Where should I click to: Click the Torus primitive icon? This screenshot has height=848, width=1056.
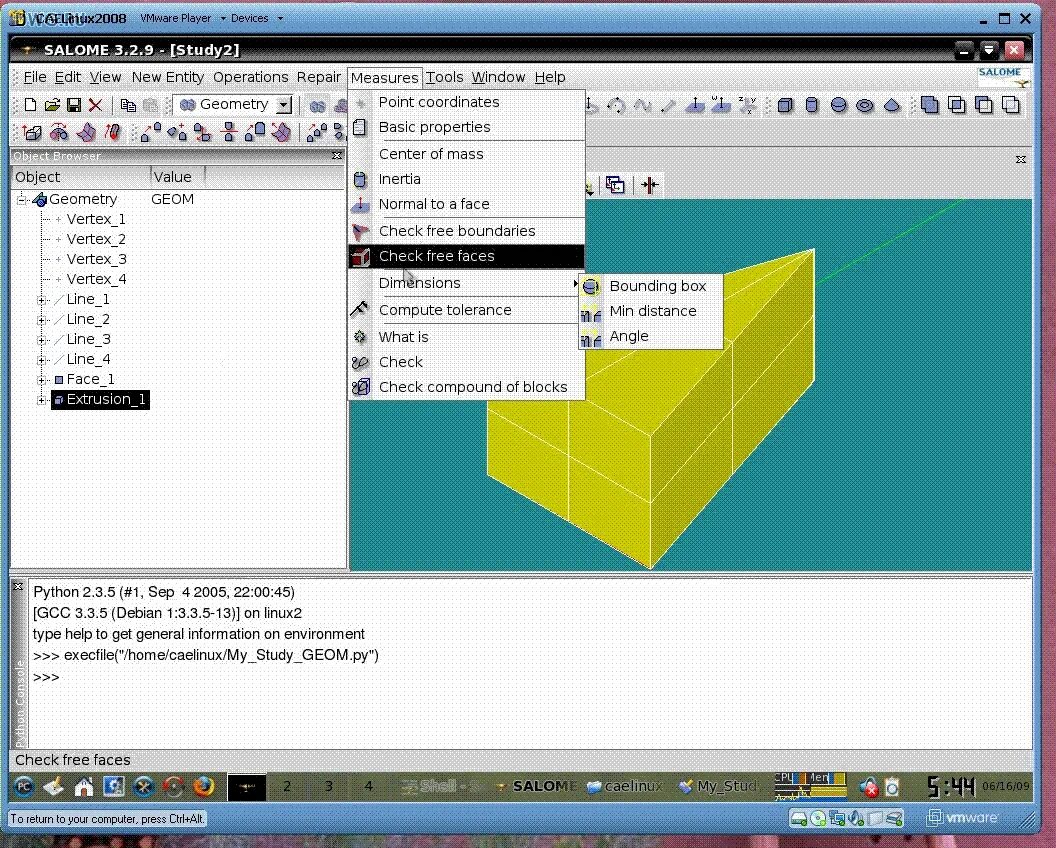(x=865, y=105)
